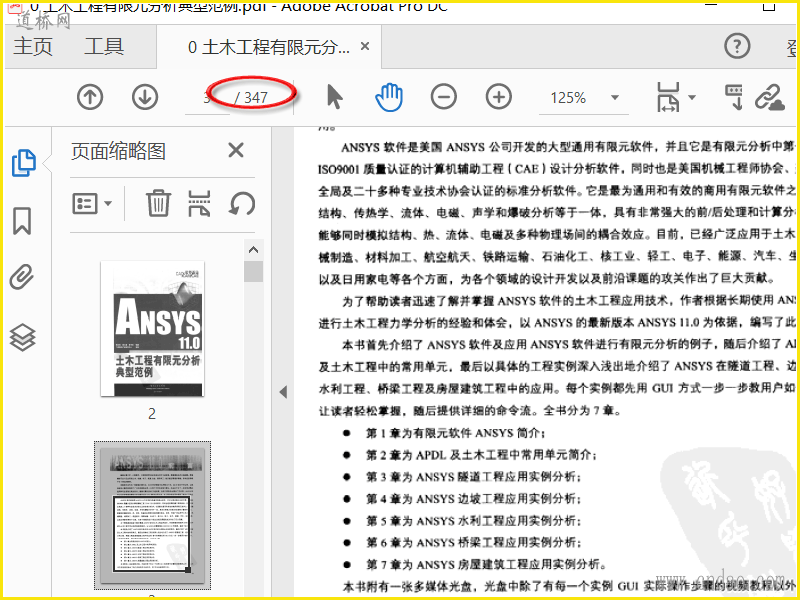The width and height of the screenshot is (800, 600).
Task: Open the help question mark icon
Action: tap(737, 46)
